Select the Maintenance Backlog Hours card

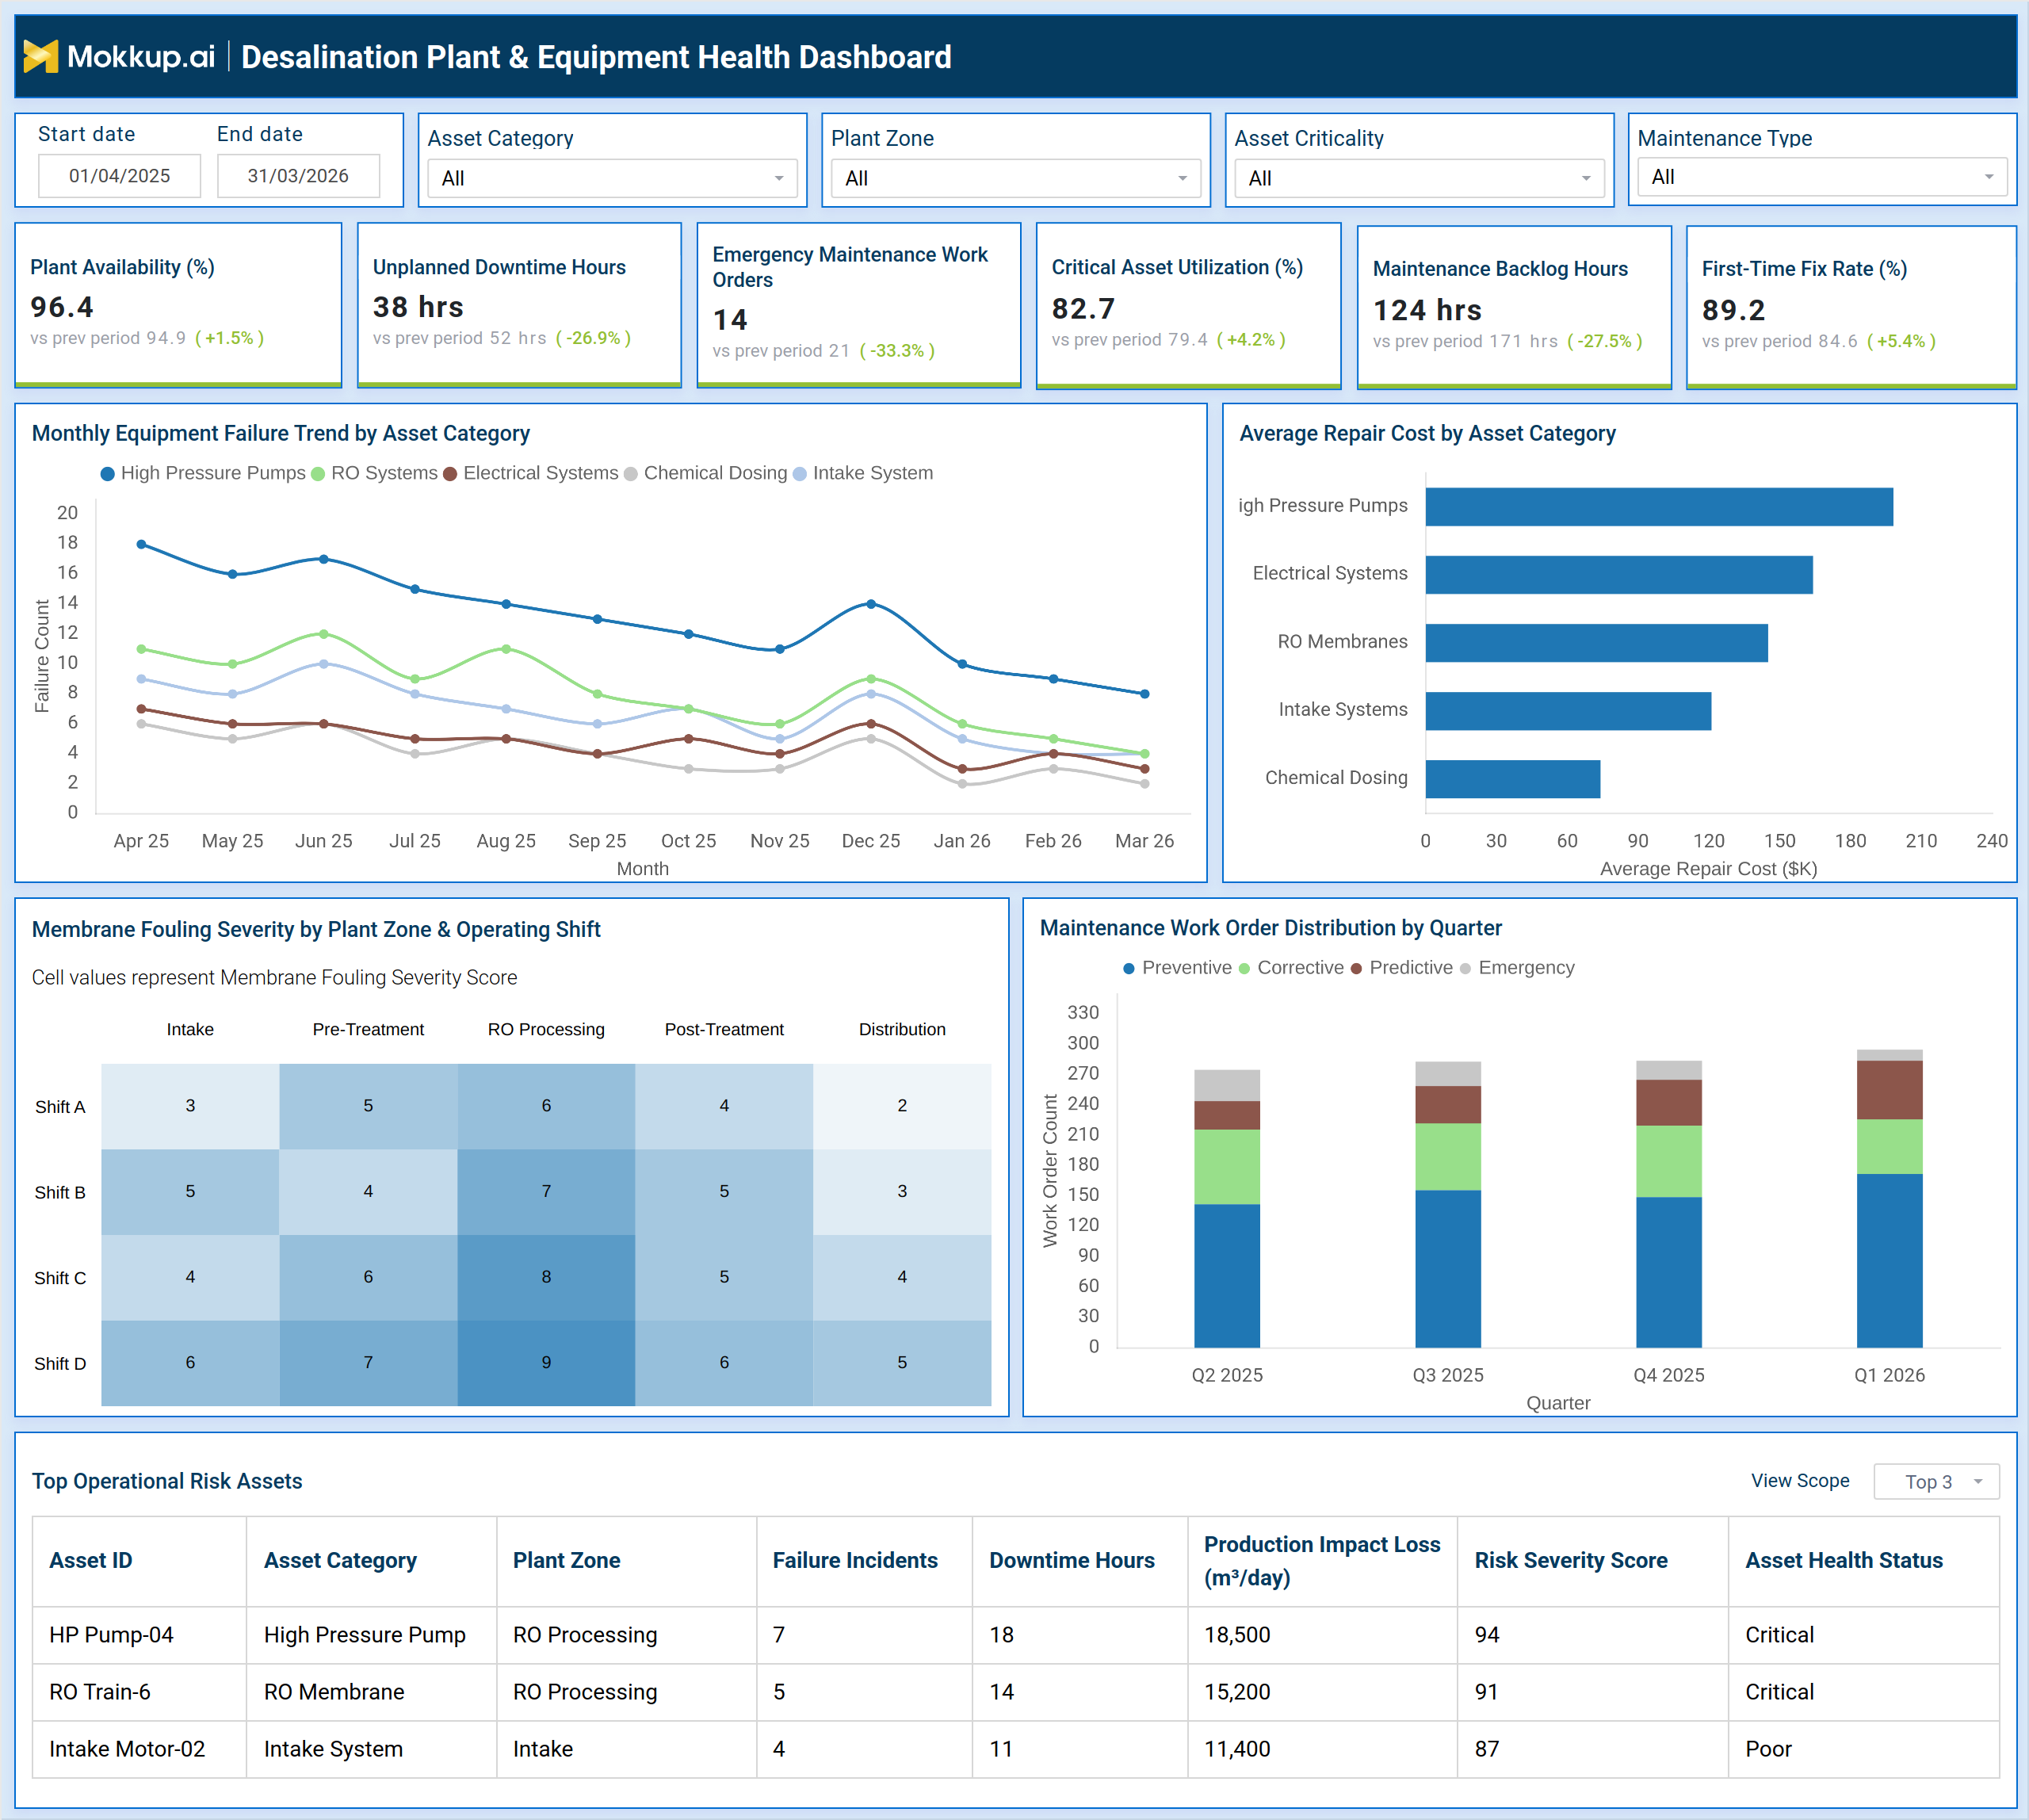pyautogui.click(x=1513, y=307)
